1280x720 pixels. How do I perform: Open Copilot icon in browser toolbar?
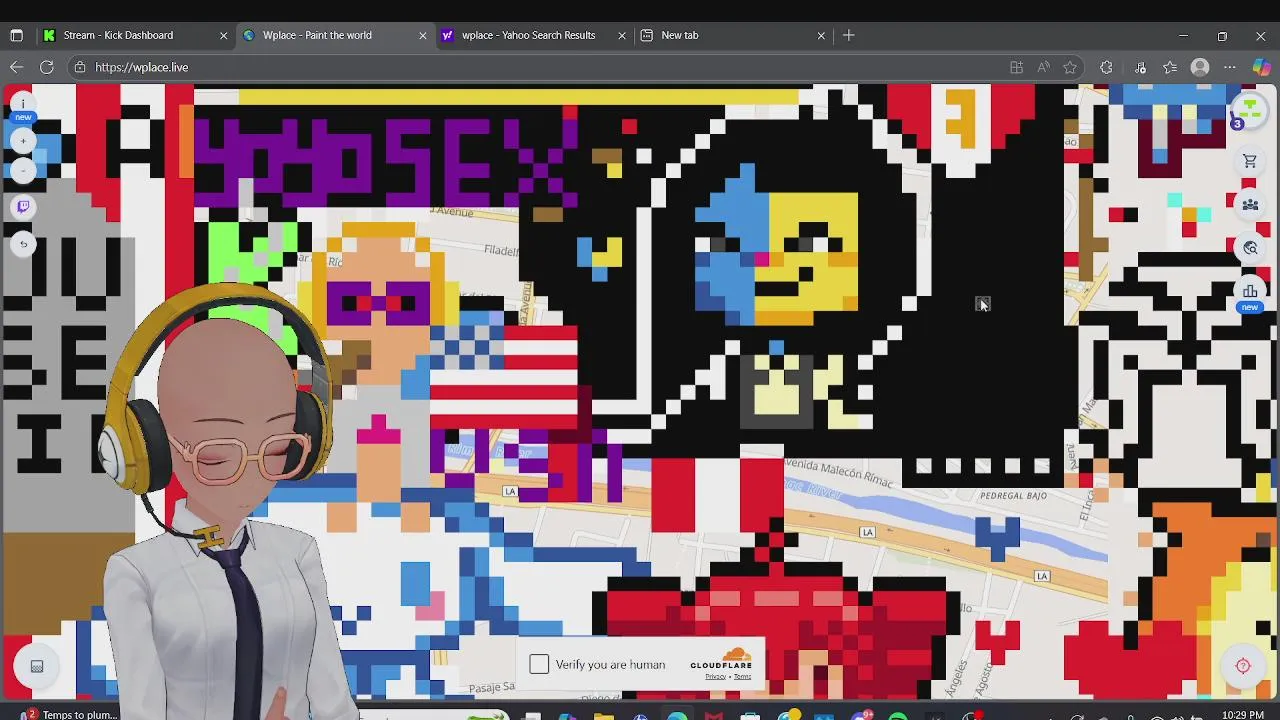coord(1261,67)
